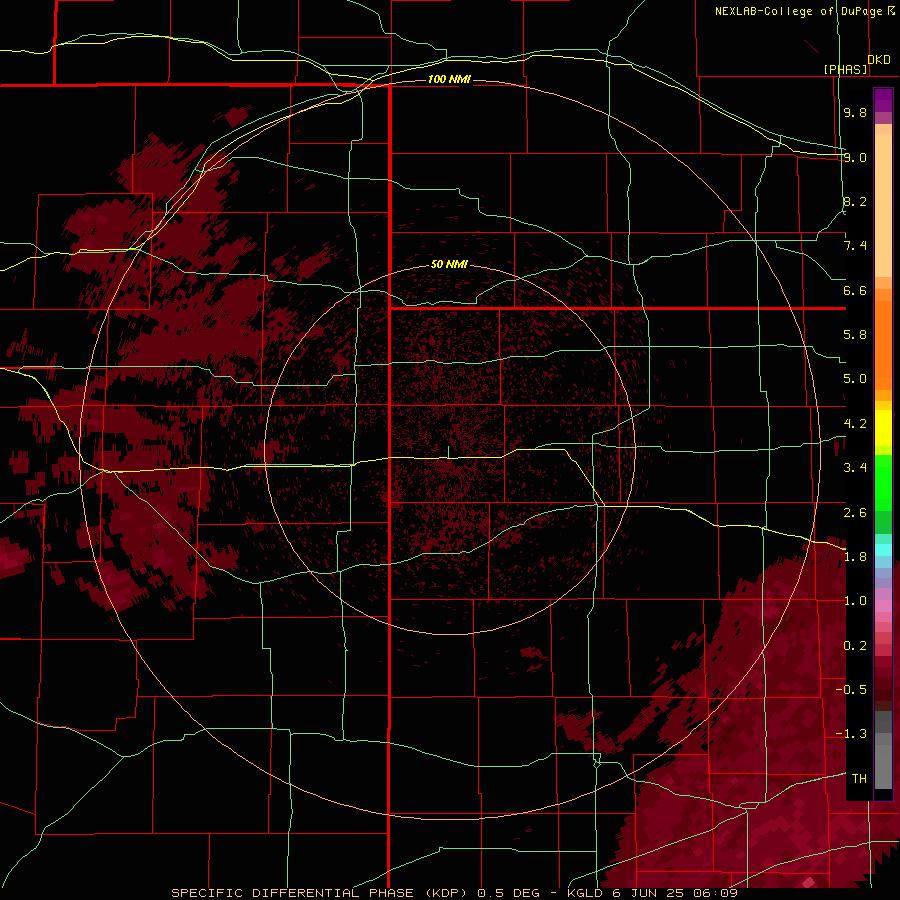Click the [PHAS] units label
The width and height of the screenshot is (900, 900).
click(x=845, y=69)
